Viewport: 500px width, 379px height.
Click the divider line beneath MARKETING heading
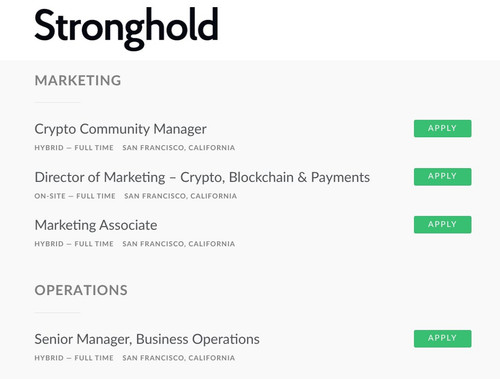click(57, 102)
